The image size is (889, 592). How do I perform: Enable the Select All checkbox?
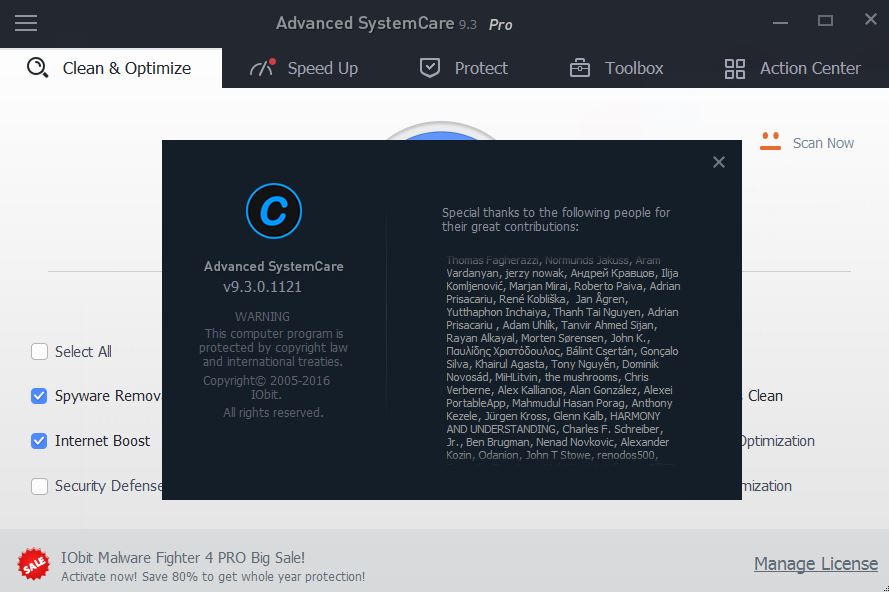(39, 351)
